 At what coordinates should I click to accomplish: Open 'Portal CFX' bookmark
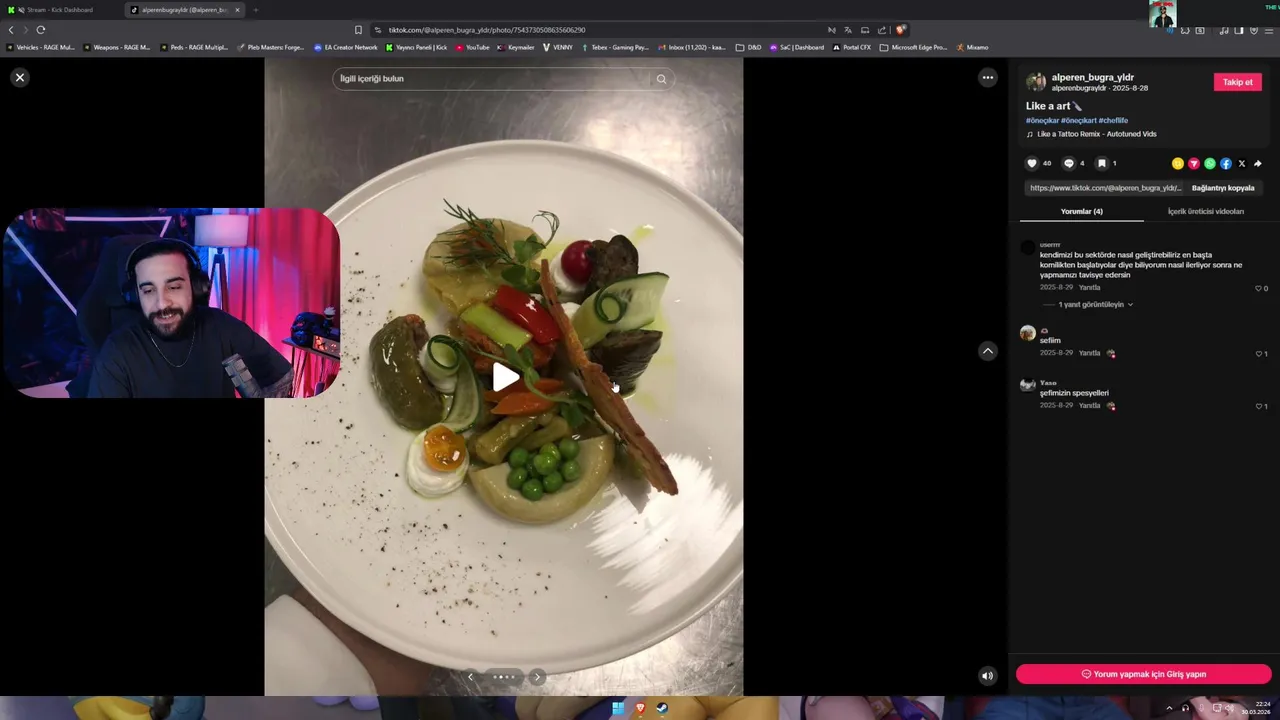pos(851,47)
